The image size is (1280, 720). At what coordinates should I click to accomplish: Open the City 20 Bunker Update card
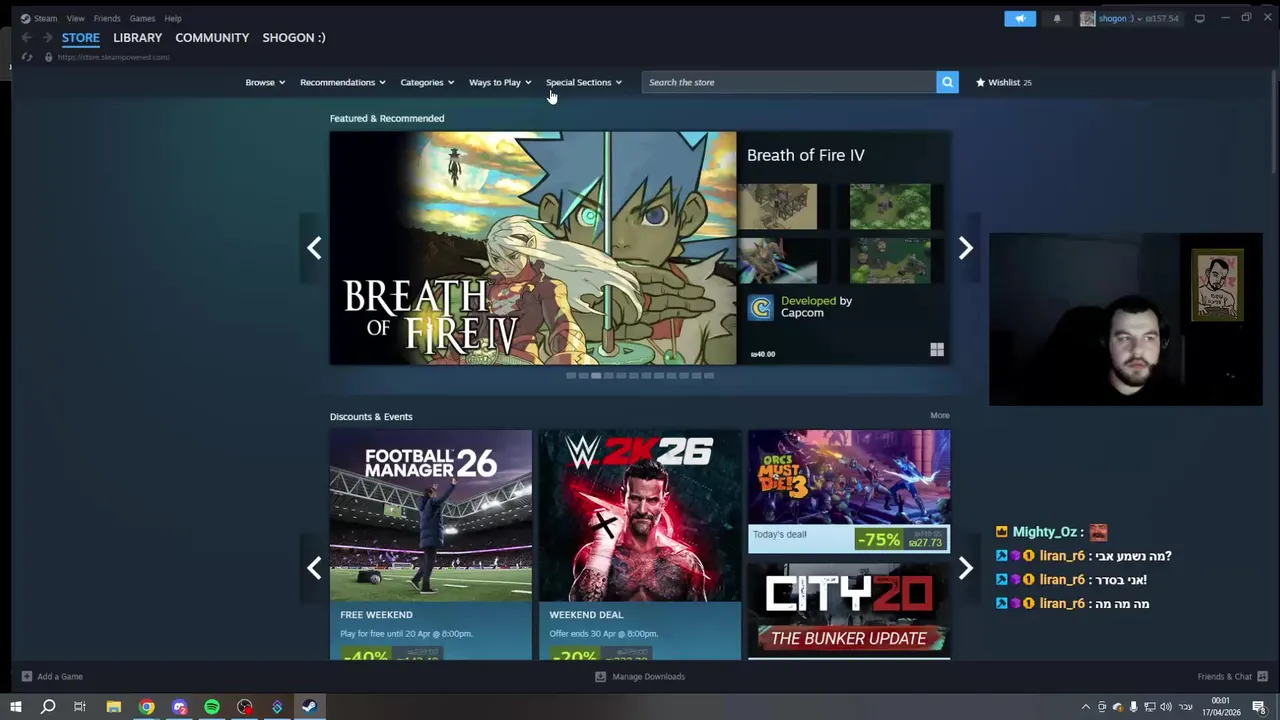point(849,610)
